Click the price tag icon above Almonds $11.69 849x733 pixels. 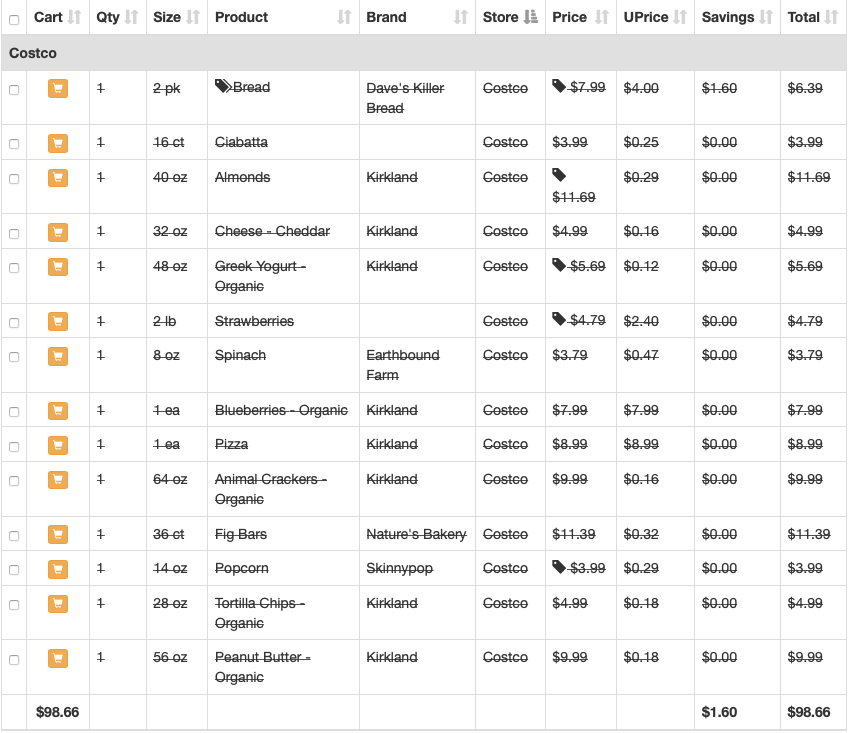point(559,175)
